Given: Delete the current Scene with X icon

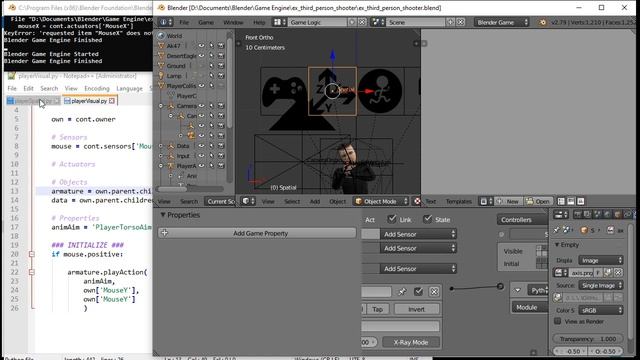Looking at the screenshot, I should pos(460,22).
